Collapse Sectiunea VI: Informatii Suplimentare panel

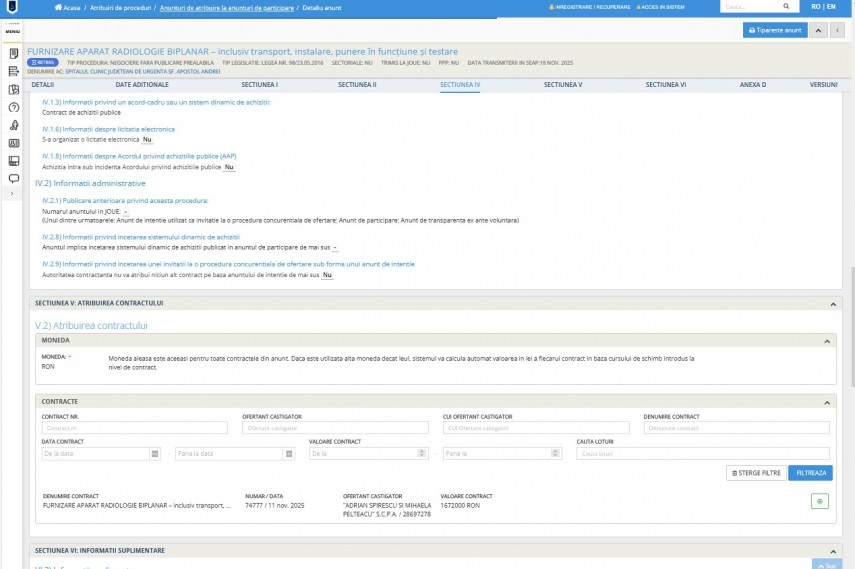point(833,551)
